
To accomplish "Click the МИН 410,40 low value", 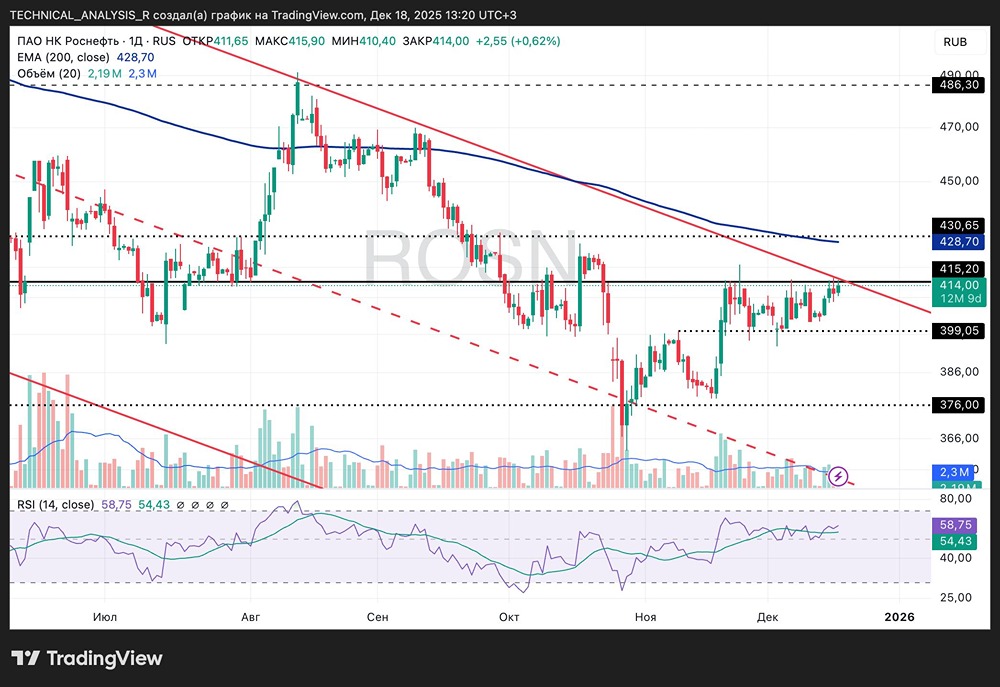I will (x=364, y=41).
